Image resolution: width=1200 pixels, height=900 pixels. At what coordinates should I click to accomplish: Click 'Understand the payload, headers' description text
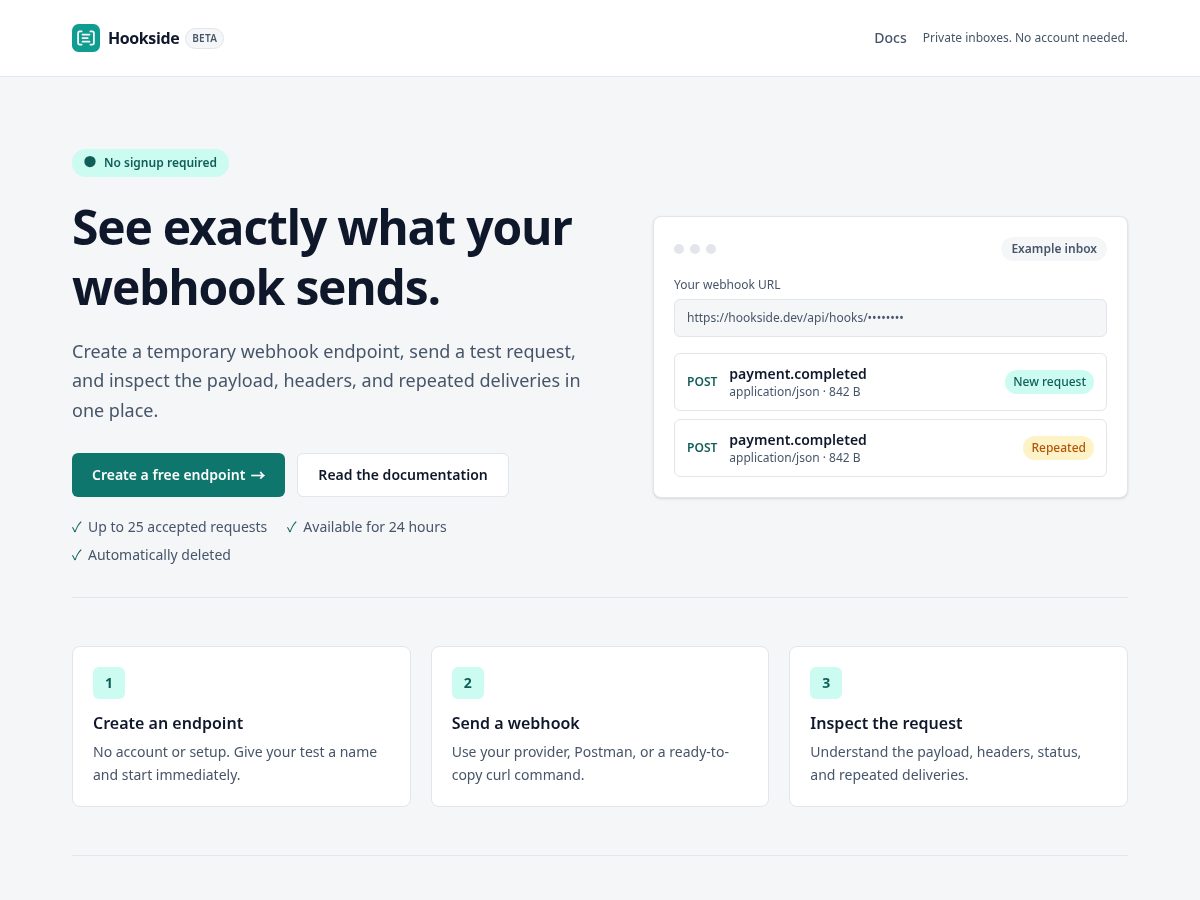click(x=946, y=763)
